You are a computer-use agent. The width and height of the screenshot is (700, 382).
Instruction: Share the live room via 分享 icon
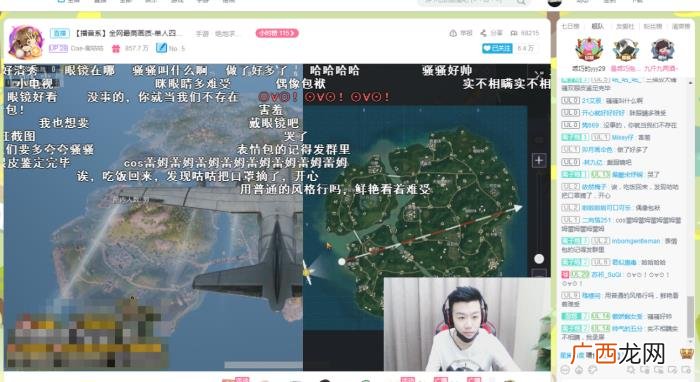coord(483,33)
